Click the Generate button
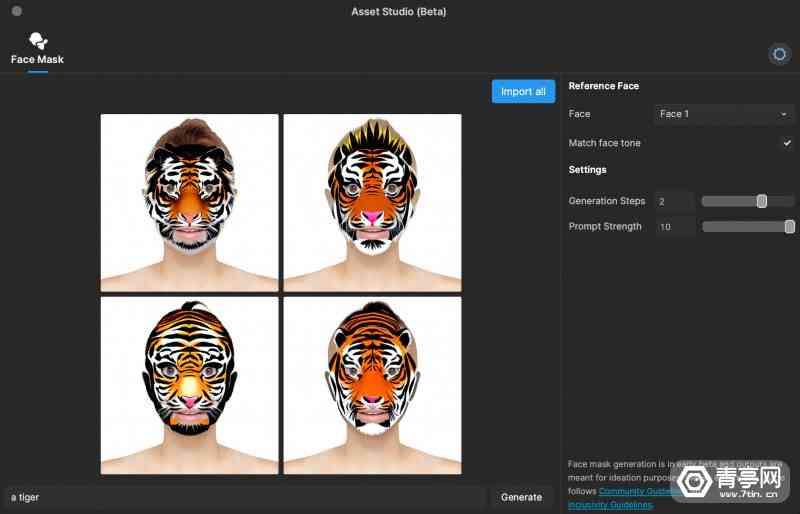Screen dimensions: 800x514 click(521, 497)
